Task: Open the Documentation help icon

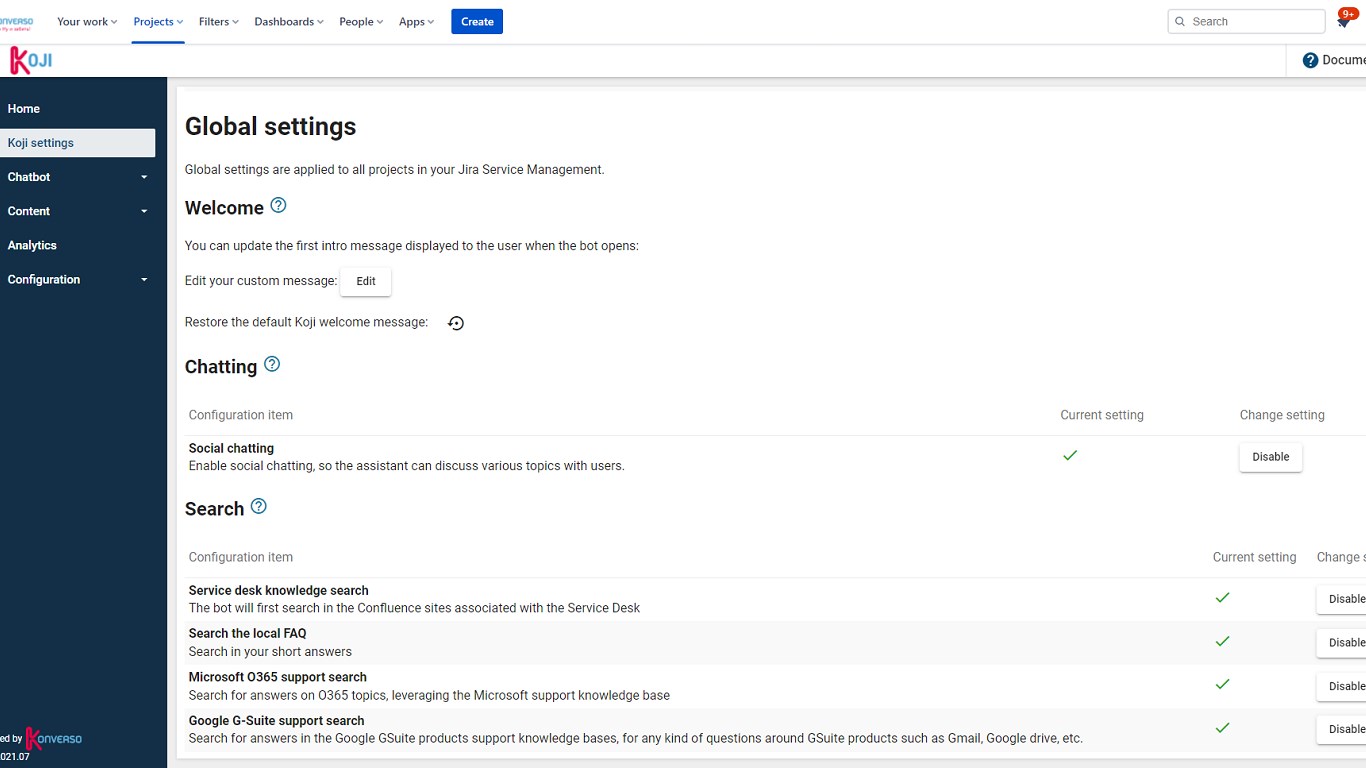Action: click(x=1310, y=61)
